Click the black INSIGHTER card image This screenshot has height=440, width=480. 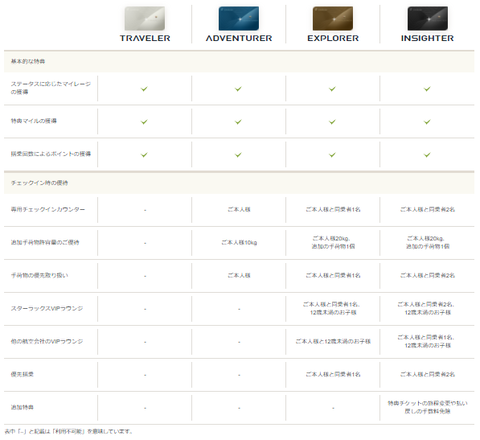(x=427, y=18)
